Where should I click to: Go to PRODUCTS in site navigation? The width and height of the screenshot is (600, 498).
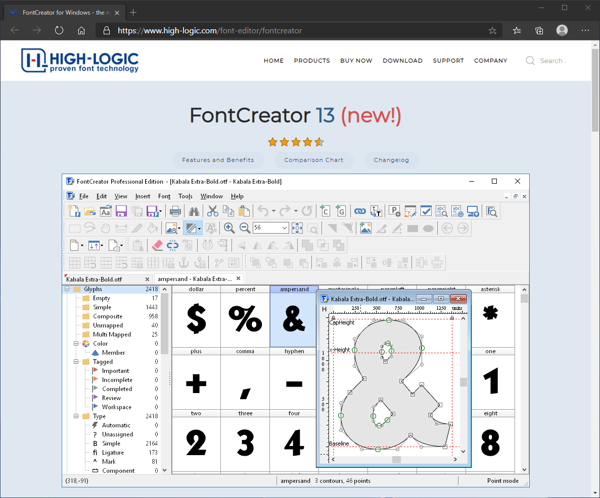click(x=312, y=60)
